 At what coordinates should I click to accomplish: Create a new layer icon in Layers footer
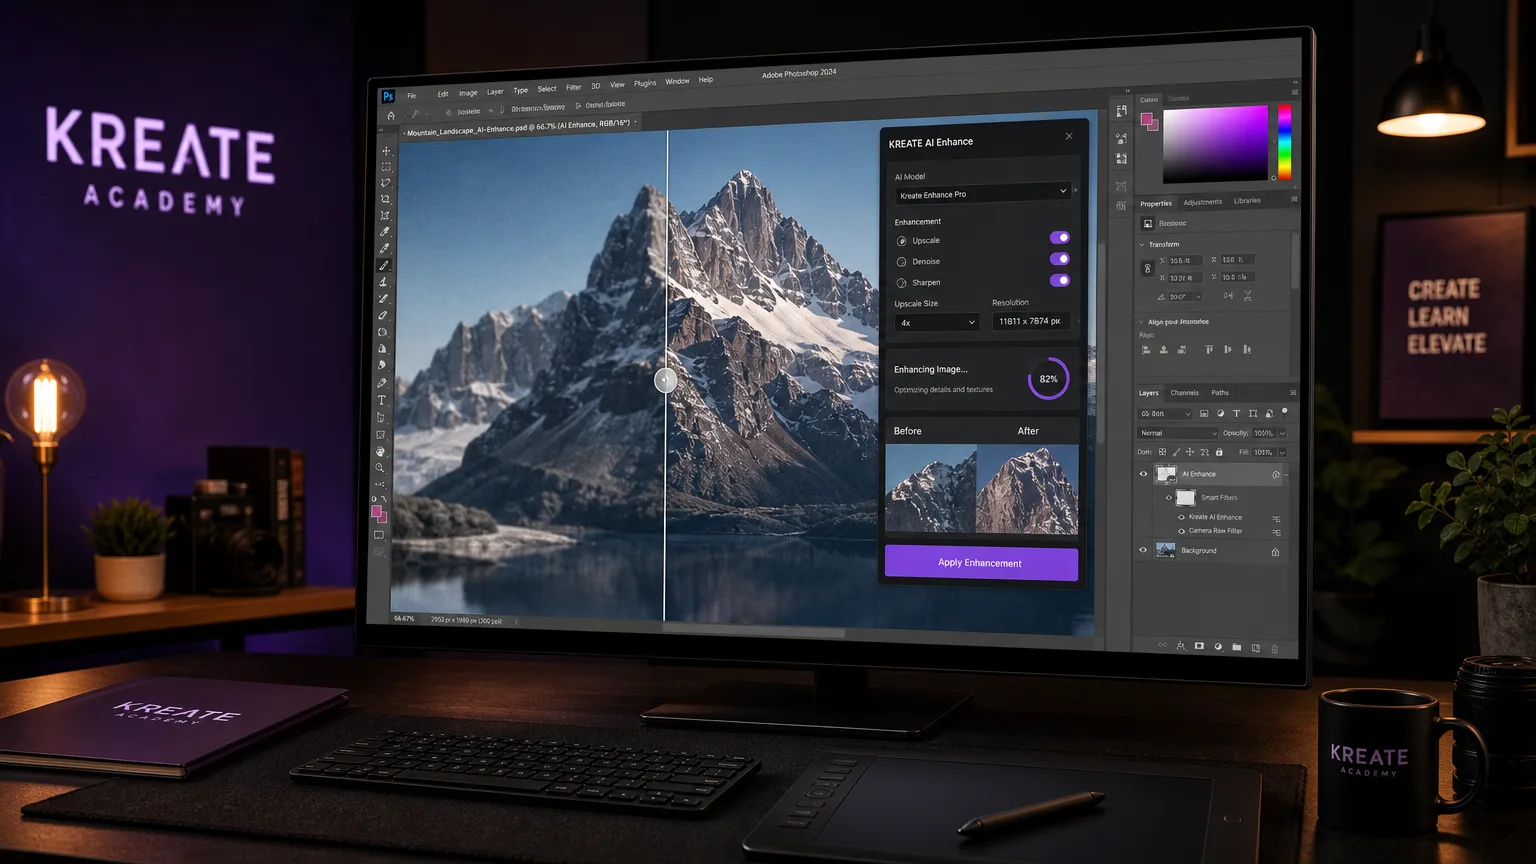tap(1256, 648)
